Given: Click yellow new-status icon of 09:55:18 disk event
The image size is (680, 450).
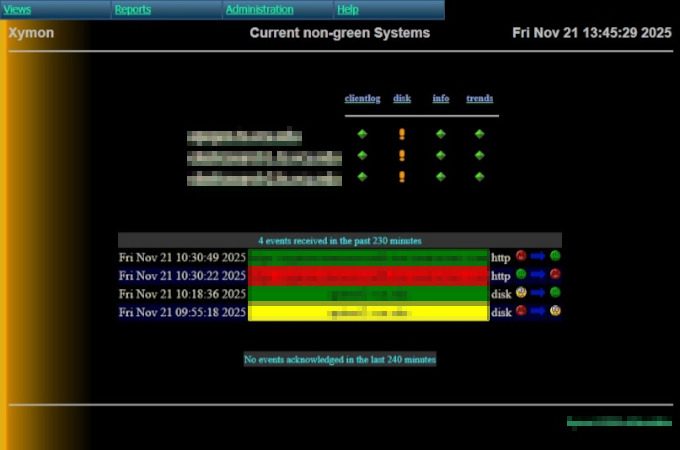Looking at the screenshot, I should click(x=555, y=310).
